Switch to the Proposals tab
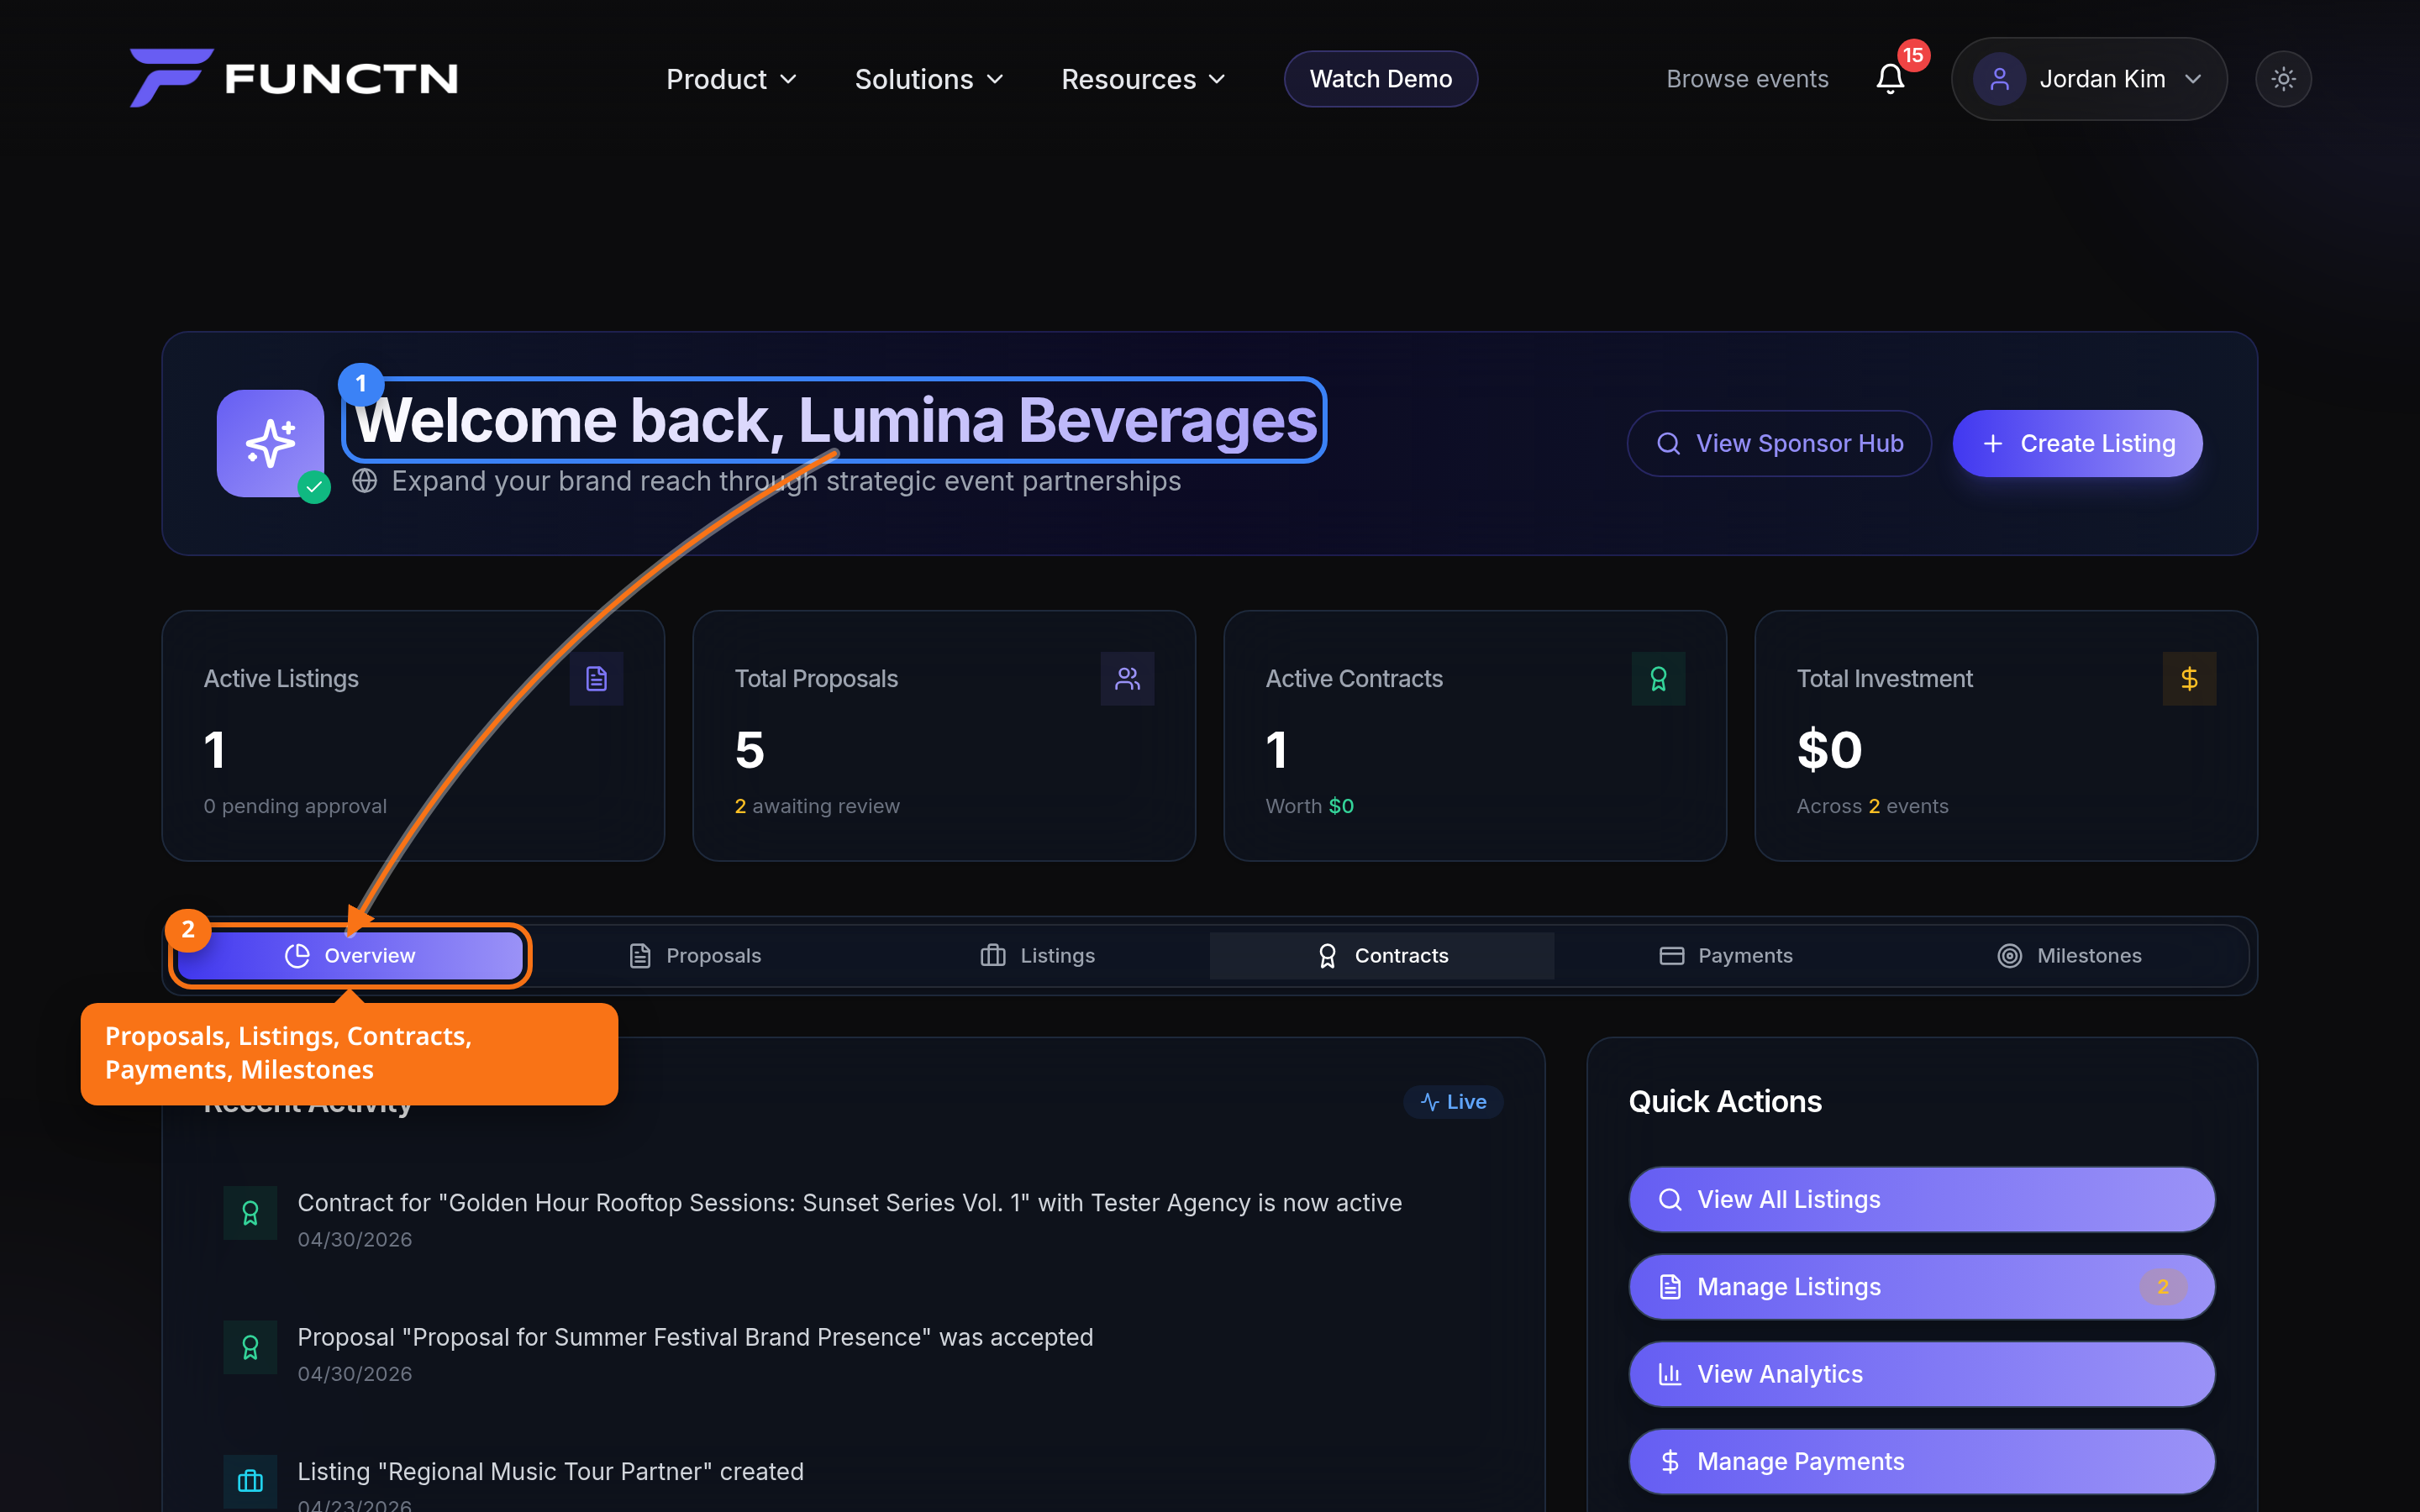Screen dimensions: 2420x1512 point(695,956)
